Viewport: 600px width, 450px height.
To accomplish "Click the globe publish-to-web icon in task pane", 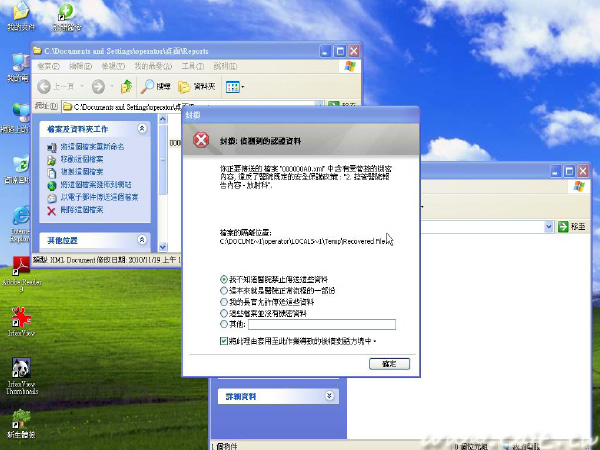I will point(51,185).
